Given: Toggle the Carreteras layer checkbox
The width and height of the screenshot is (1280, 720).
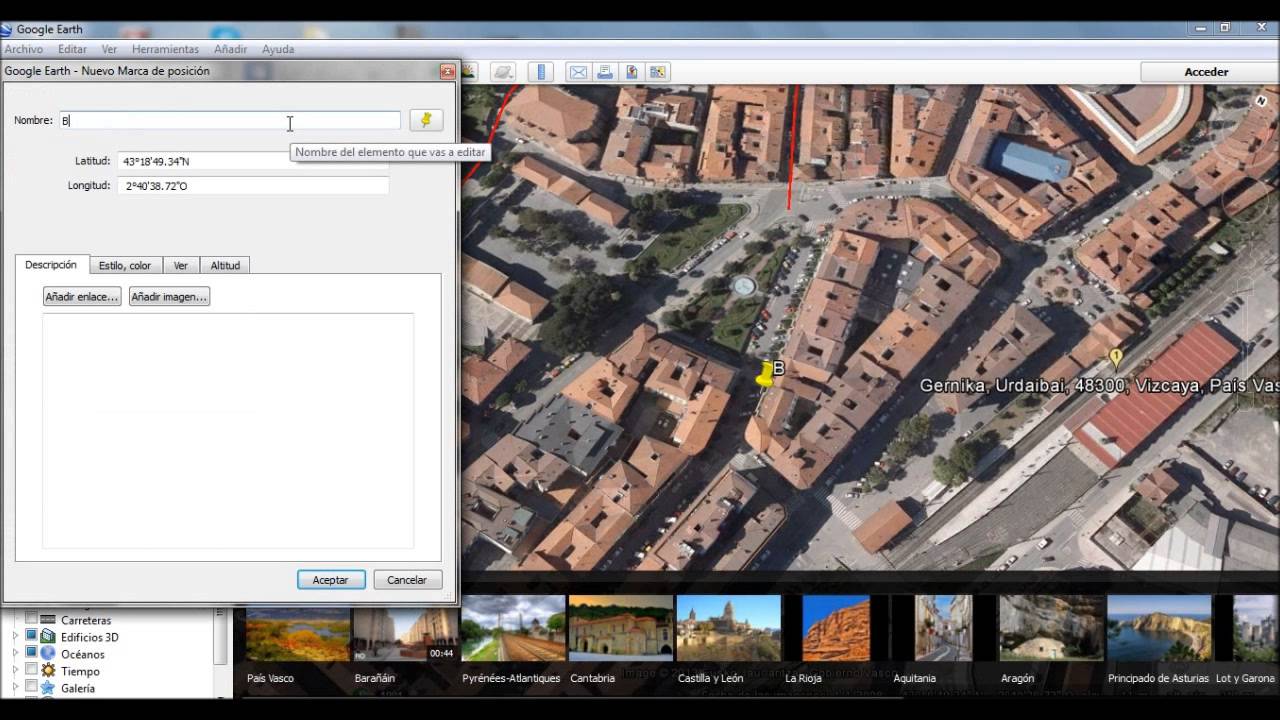Looking at the screenshot, I should coord(31,619).
